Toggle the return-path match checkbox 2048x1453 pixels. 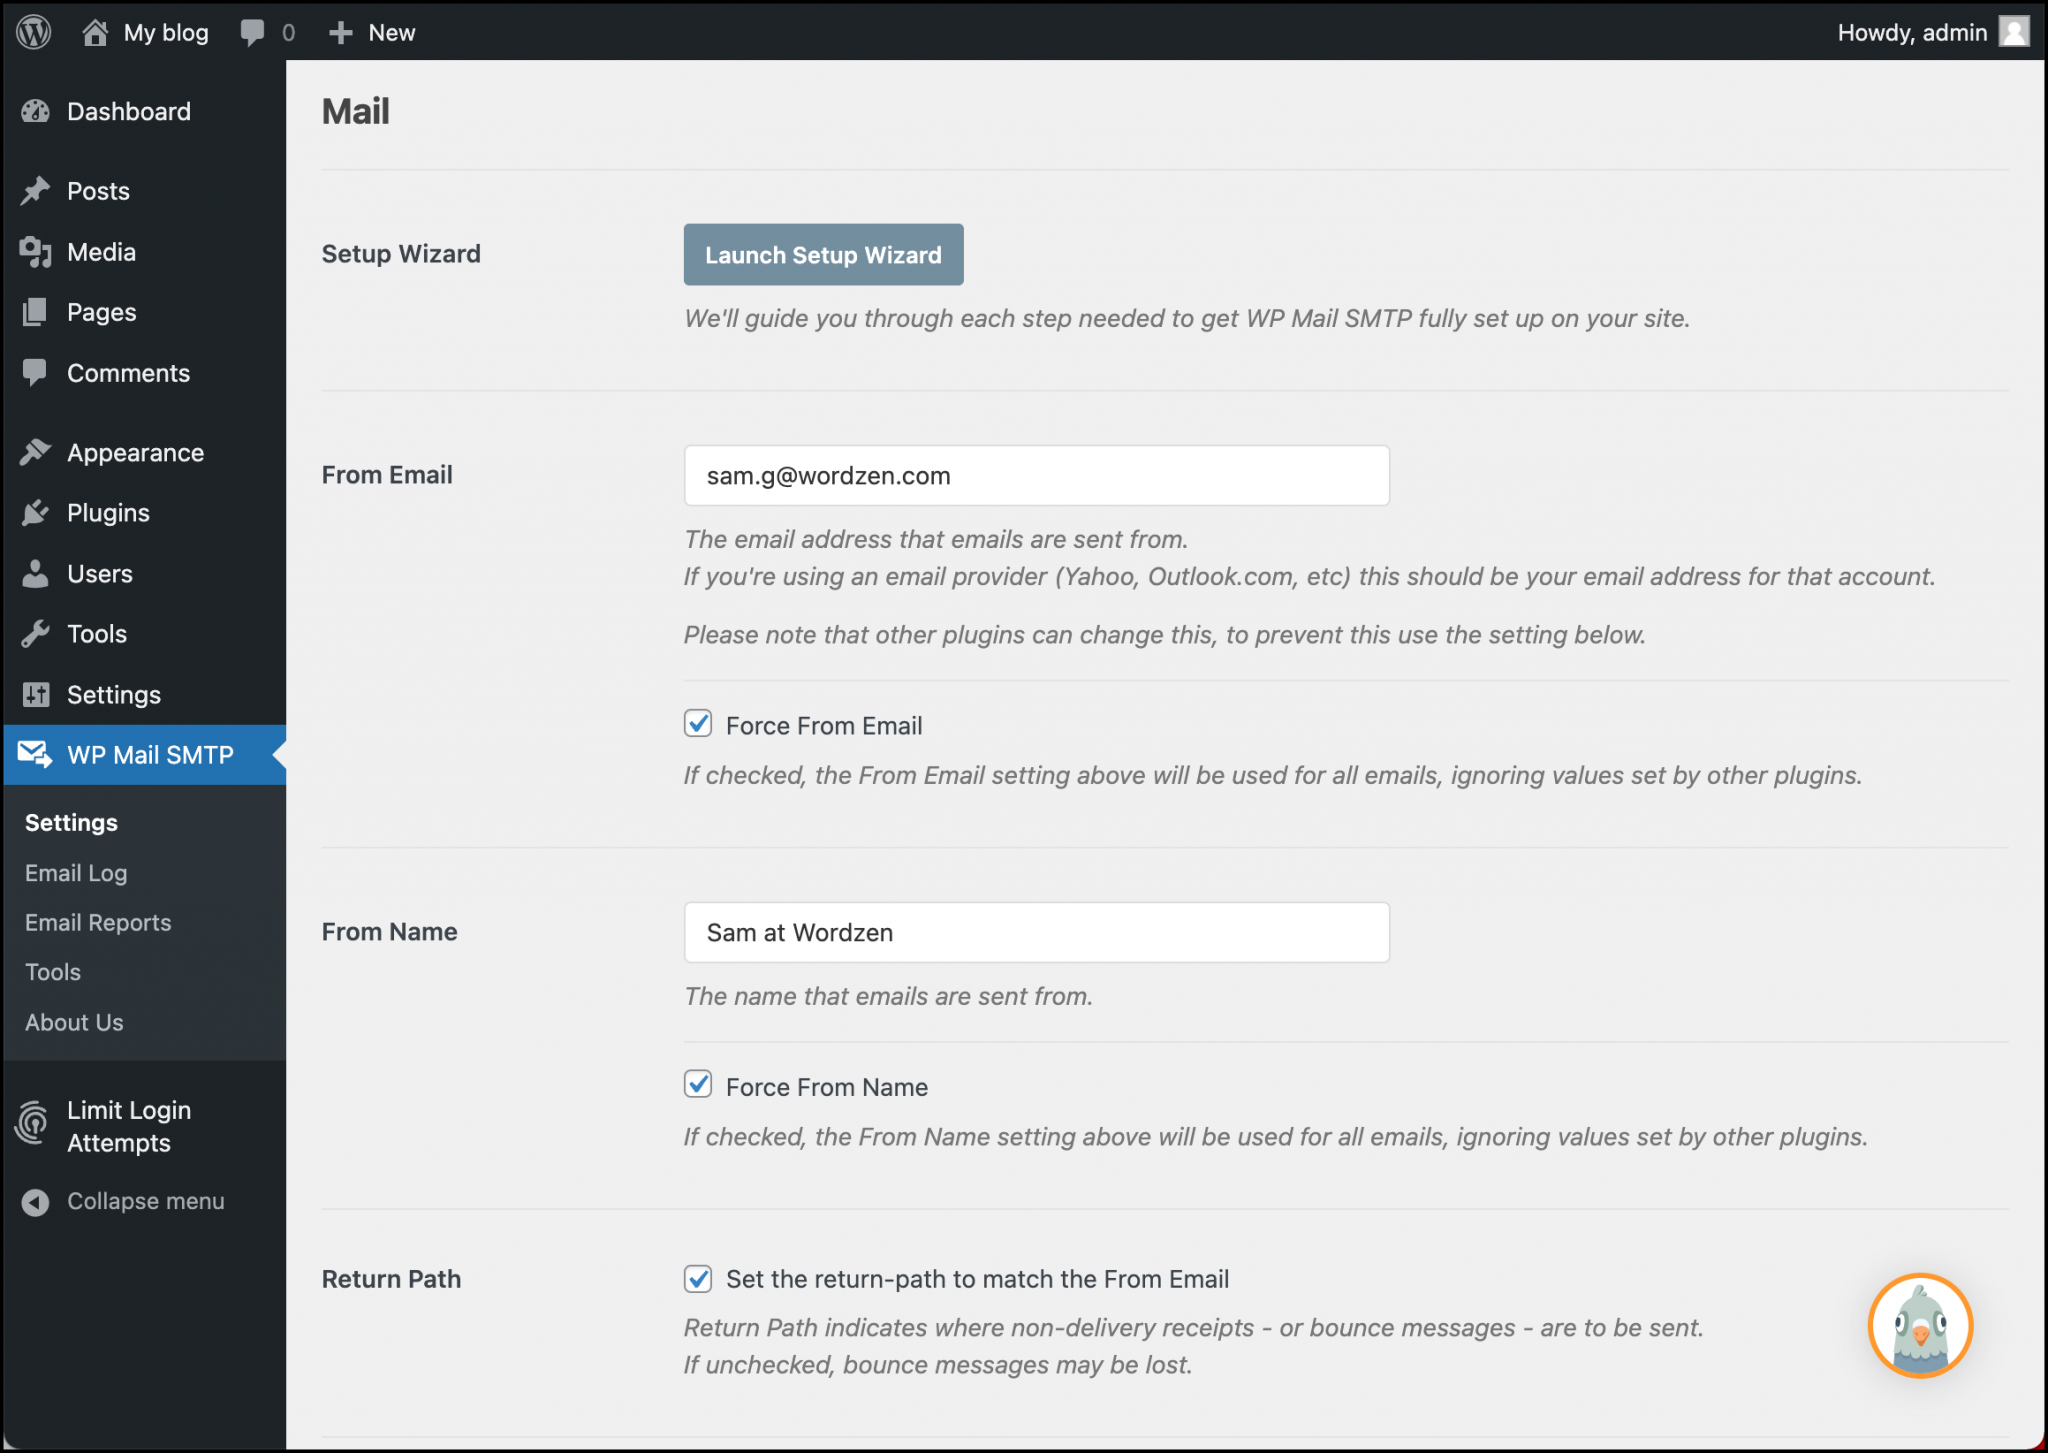point(698,1279)
